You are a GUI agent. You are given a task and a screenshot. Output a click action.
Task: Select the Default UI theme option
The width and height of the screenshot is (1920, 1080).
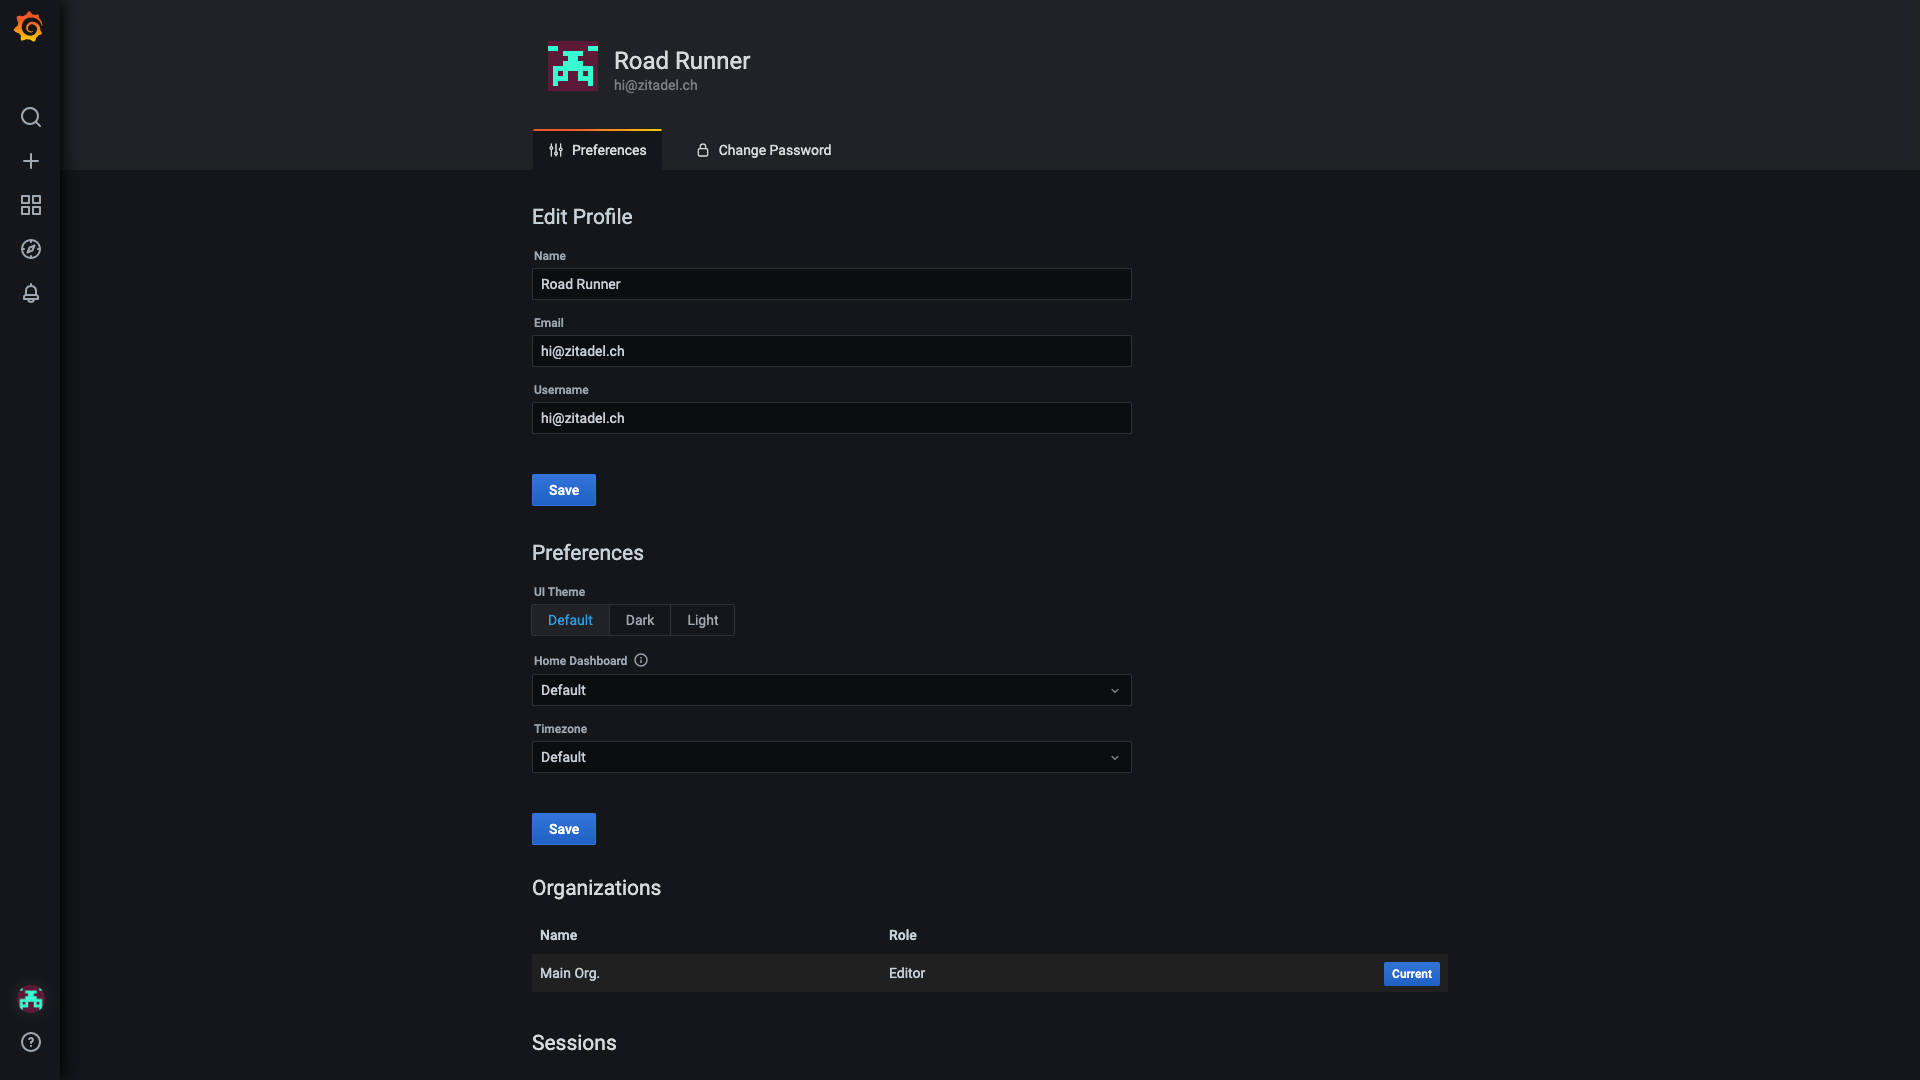click(570, 620)
